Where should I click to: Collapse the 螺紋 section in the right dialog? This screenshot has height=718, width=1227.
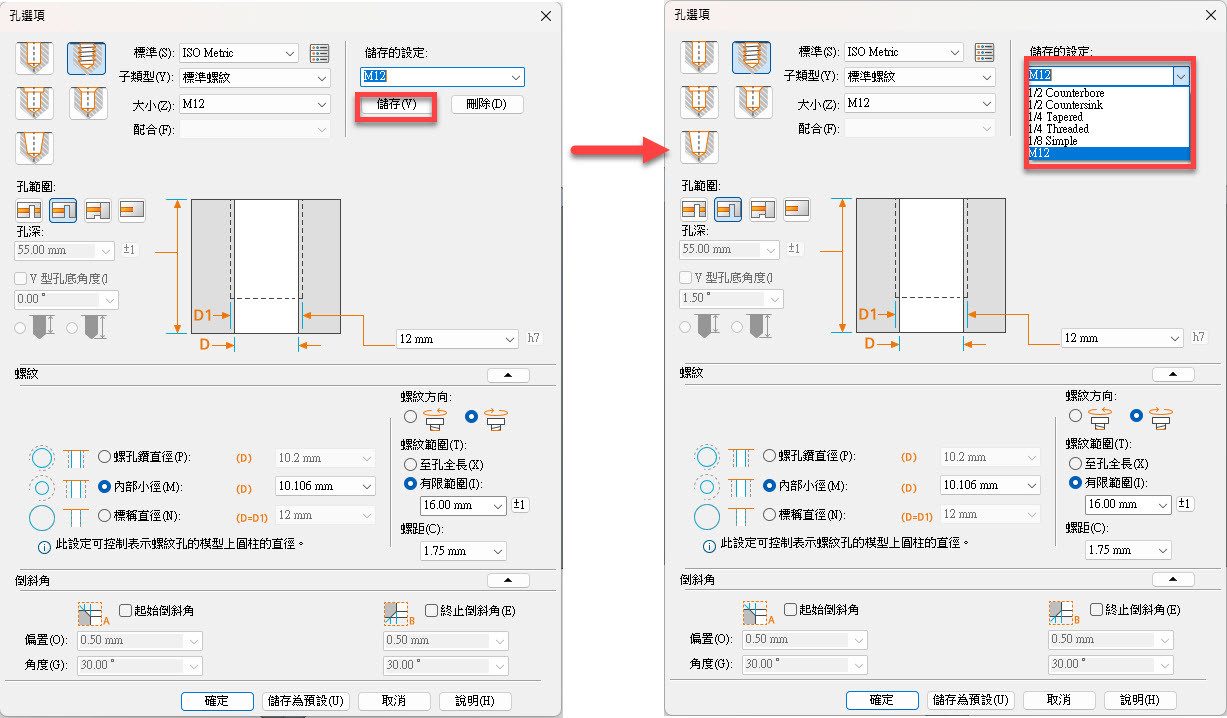coord(1173,374)
